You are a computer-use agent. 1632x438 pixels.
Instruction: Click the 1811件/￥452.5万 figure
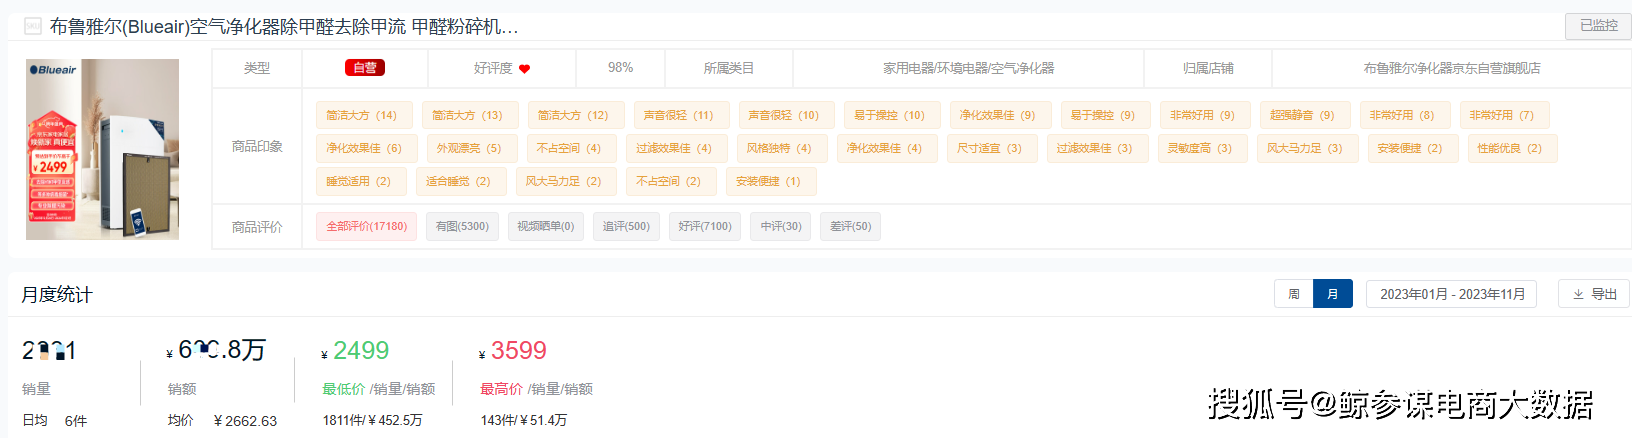372,420
